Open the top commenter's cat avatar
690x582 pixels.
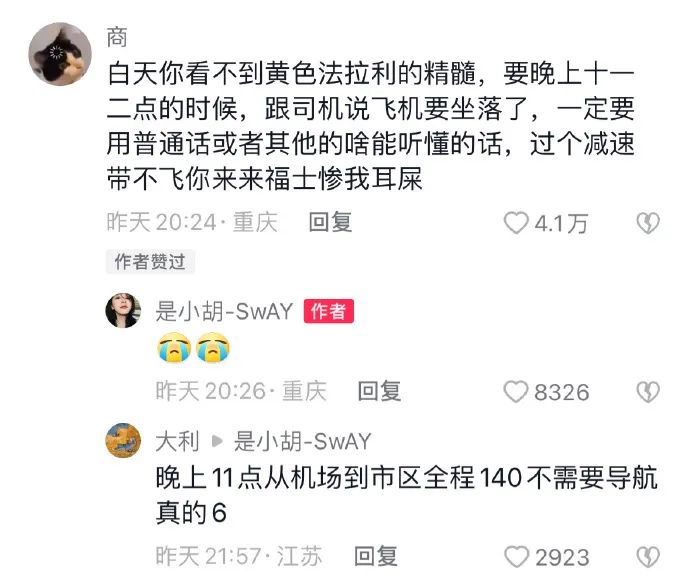60,54
